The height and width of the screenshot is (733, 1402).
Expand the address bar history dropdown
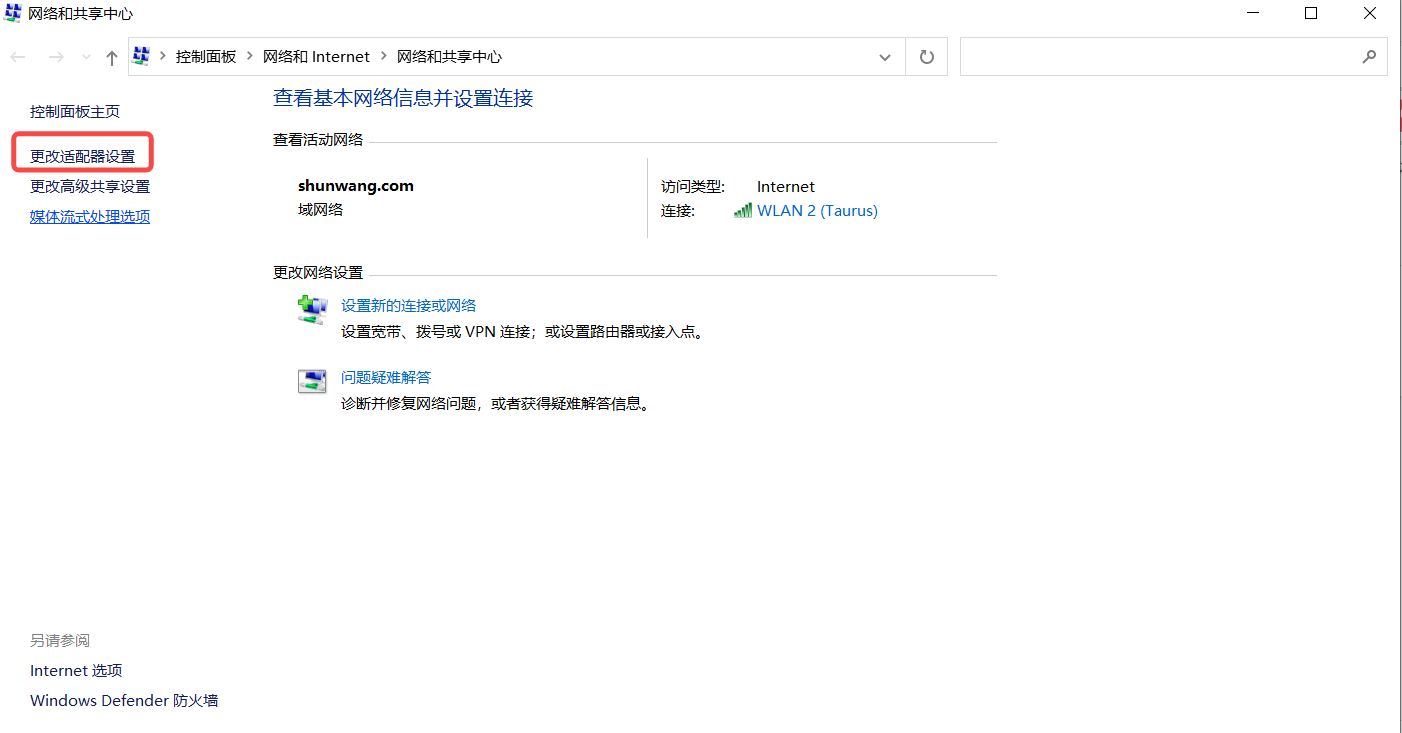coord(884,57)
